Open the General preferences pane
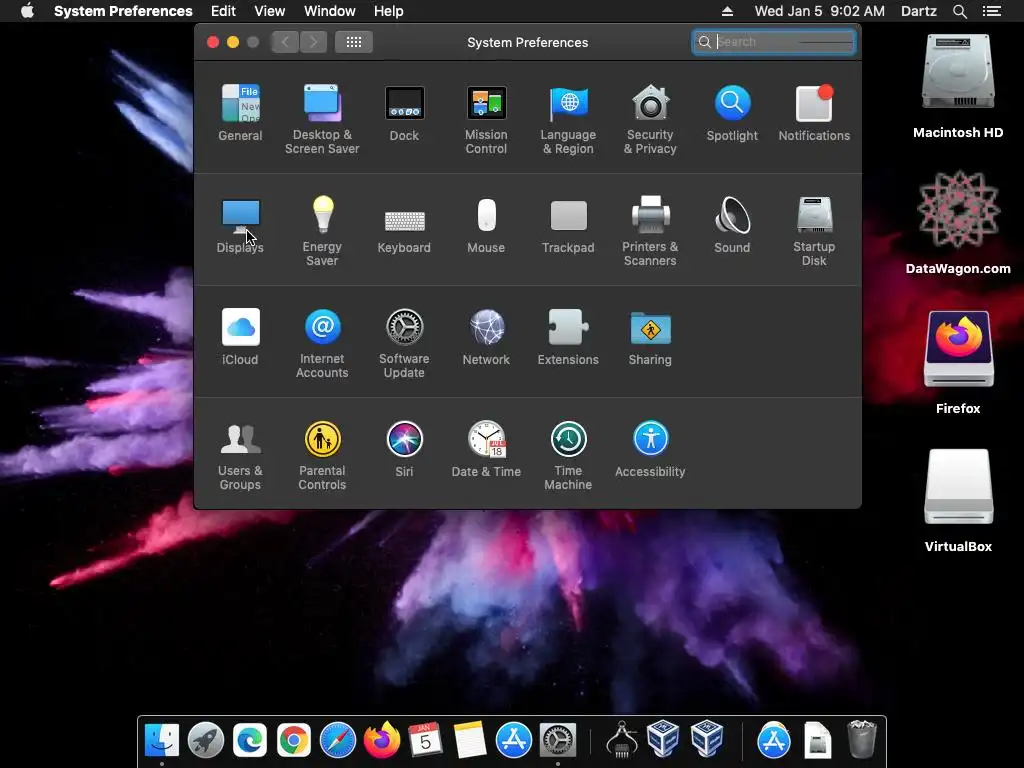Image resolution: width=1024 pixels, height=768 pixels. point(240,112)
